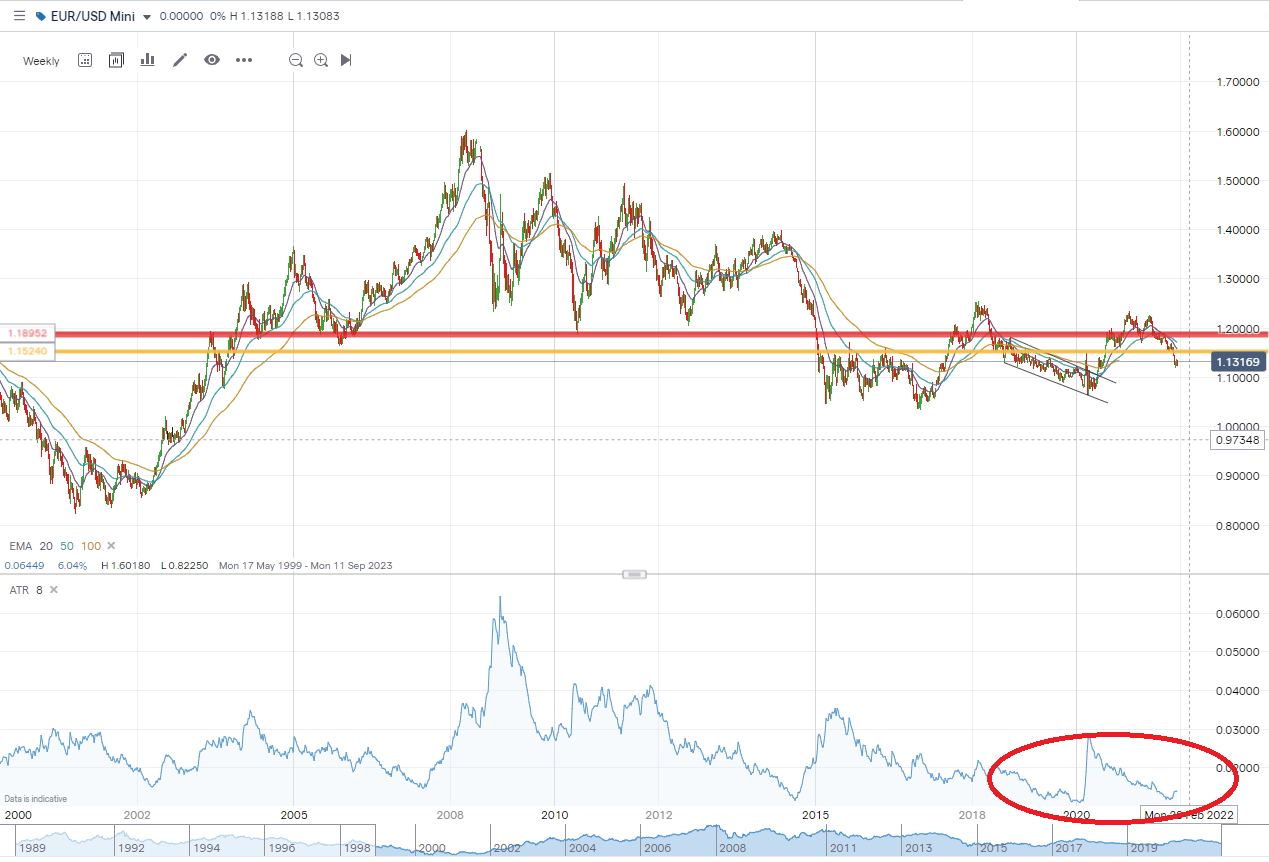Screen dimensions: 1269x862
Task: Select the EMA 50 period value
Action: 66,546
